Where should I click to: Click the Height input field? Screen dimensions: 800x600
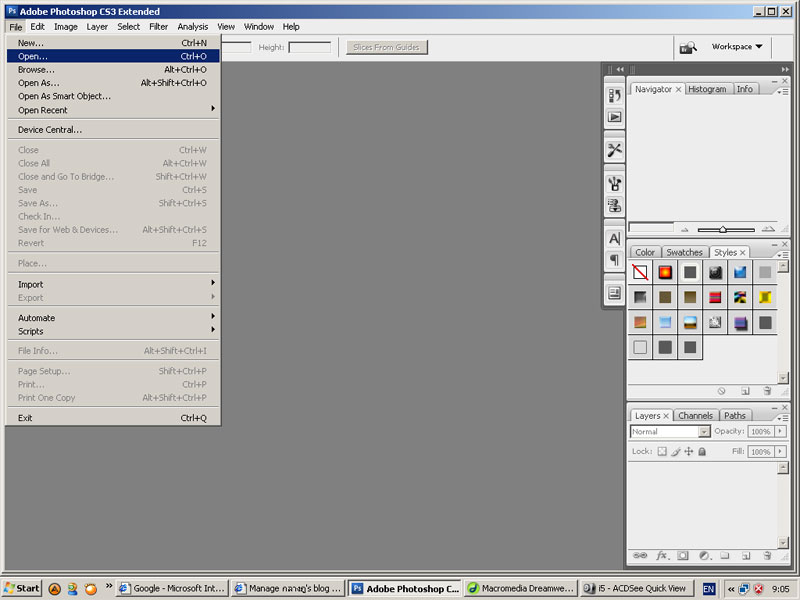(310, 47)
